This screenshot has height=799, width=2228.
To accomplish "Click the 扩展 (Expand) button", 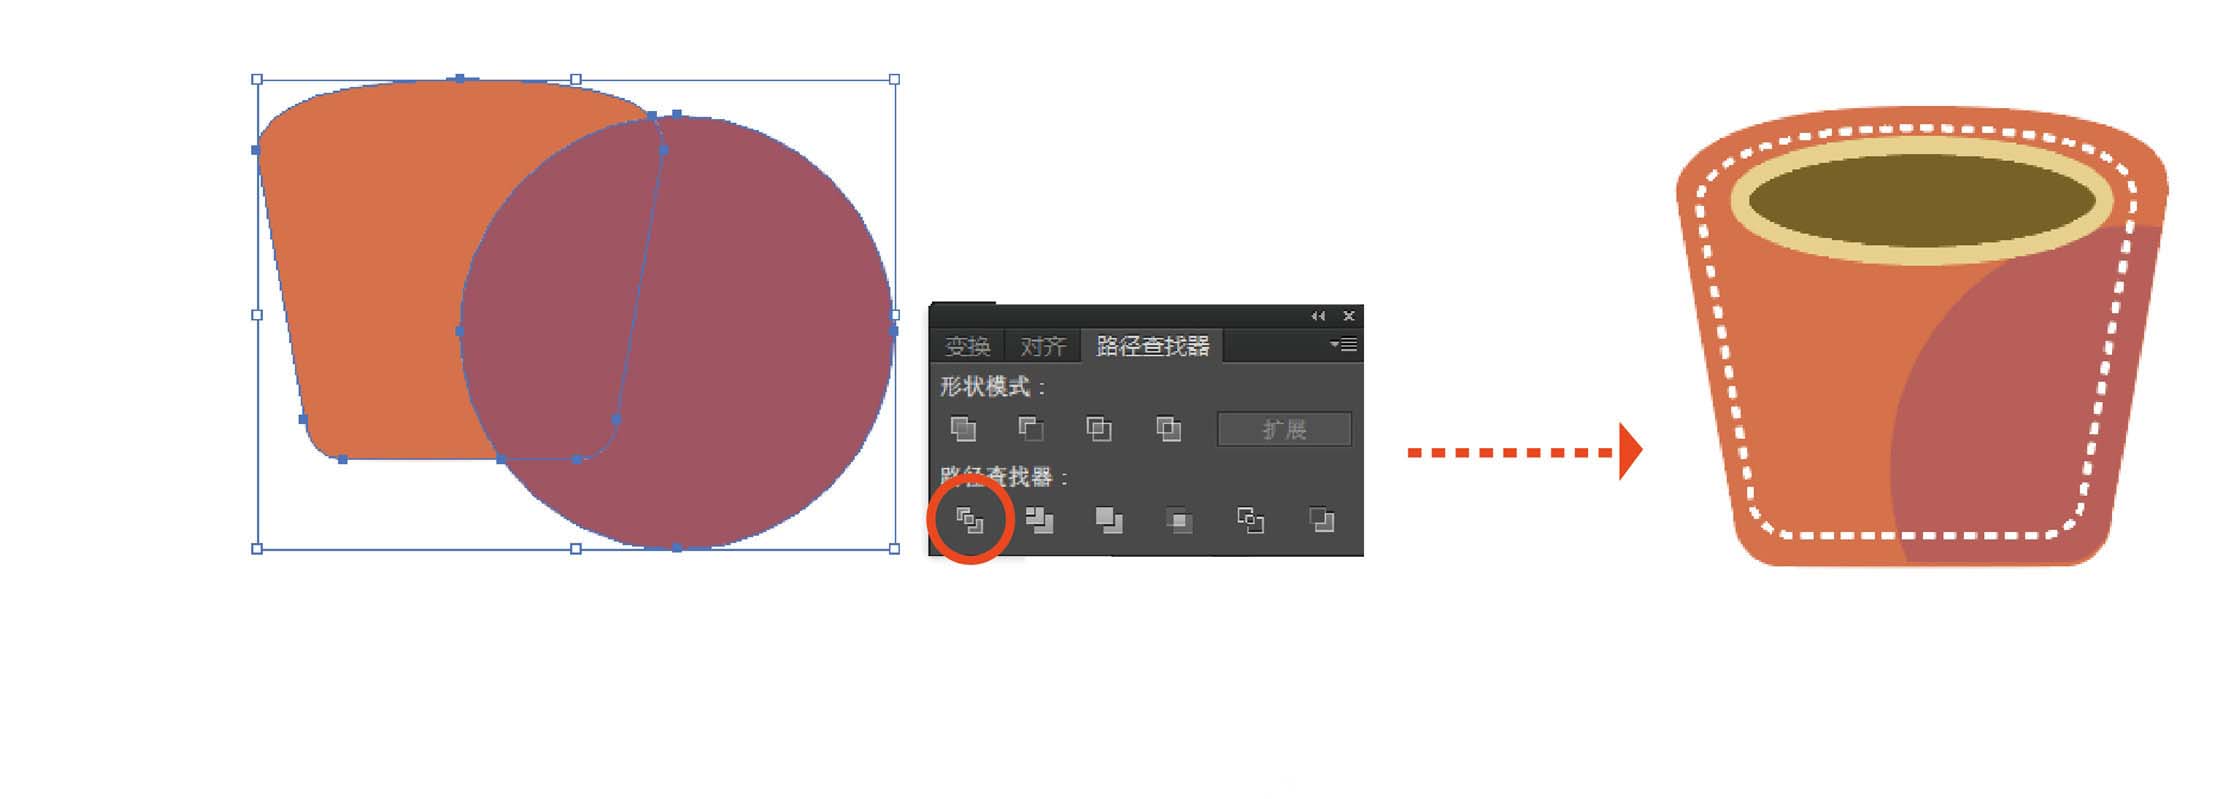I will click(1284, 429).
